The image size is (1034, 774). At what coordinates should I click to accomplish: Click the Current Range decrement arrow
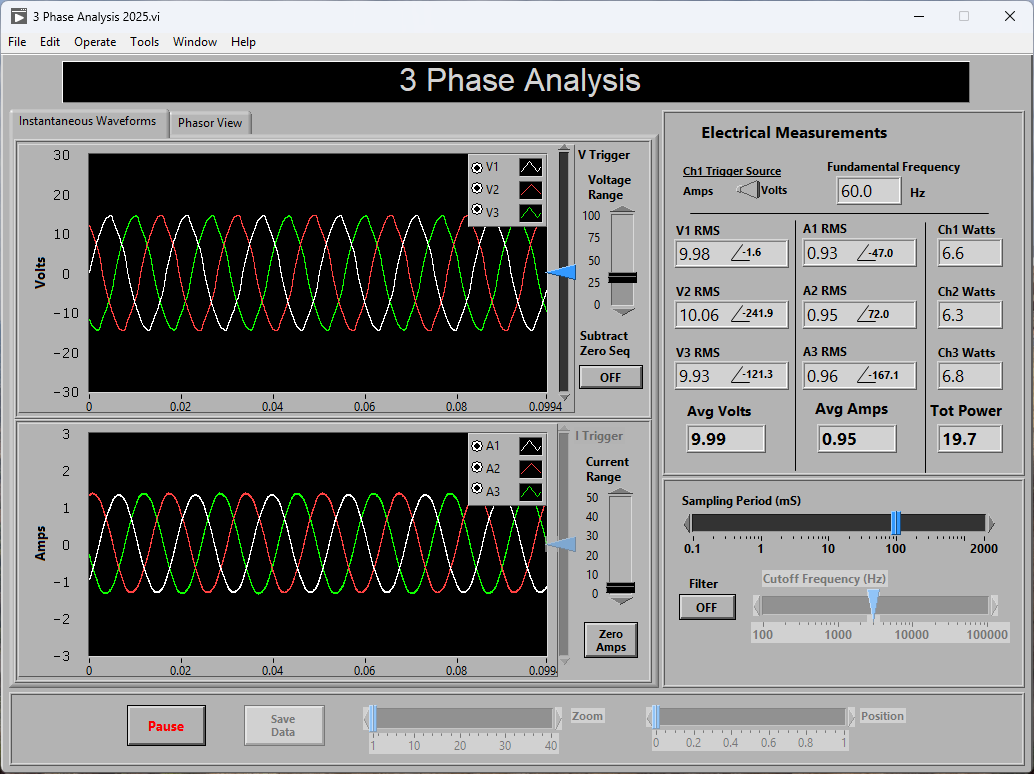click(x=621, y=601)
